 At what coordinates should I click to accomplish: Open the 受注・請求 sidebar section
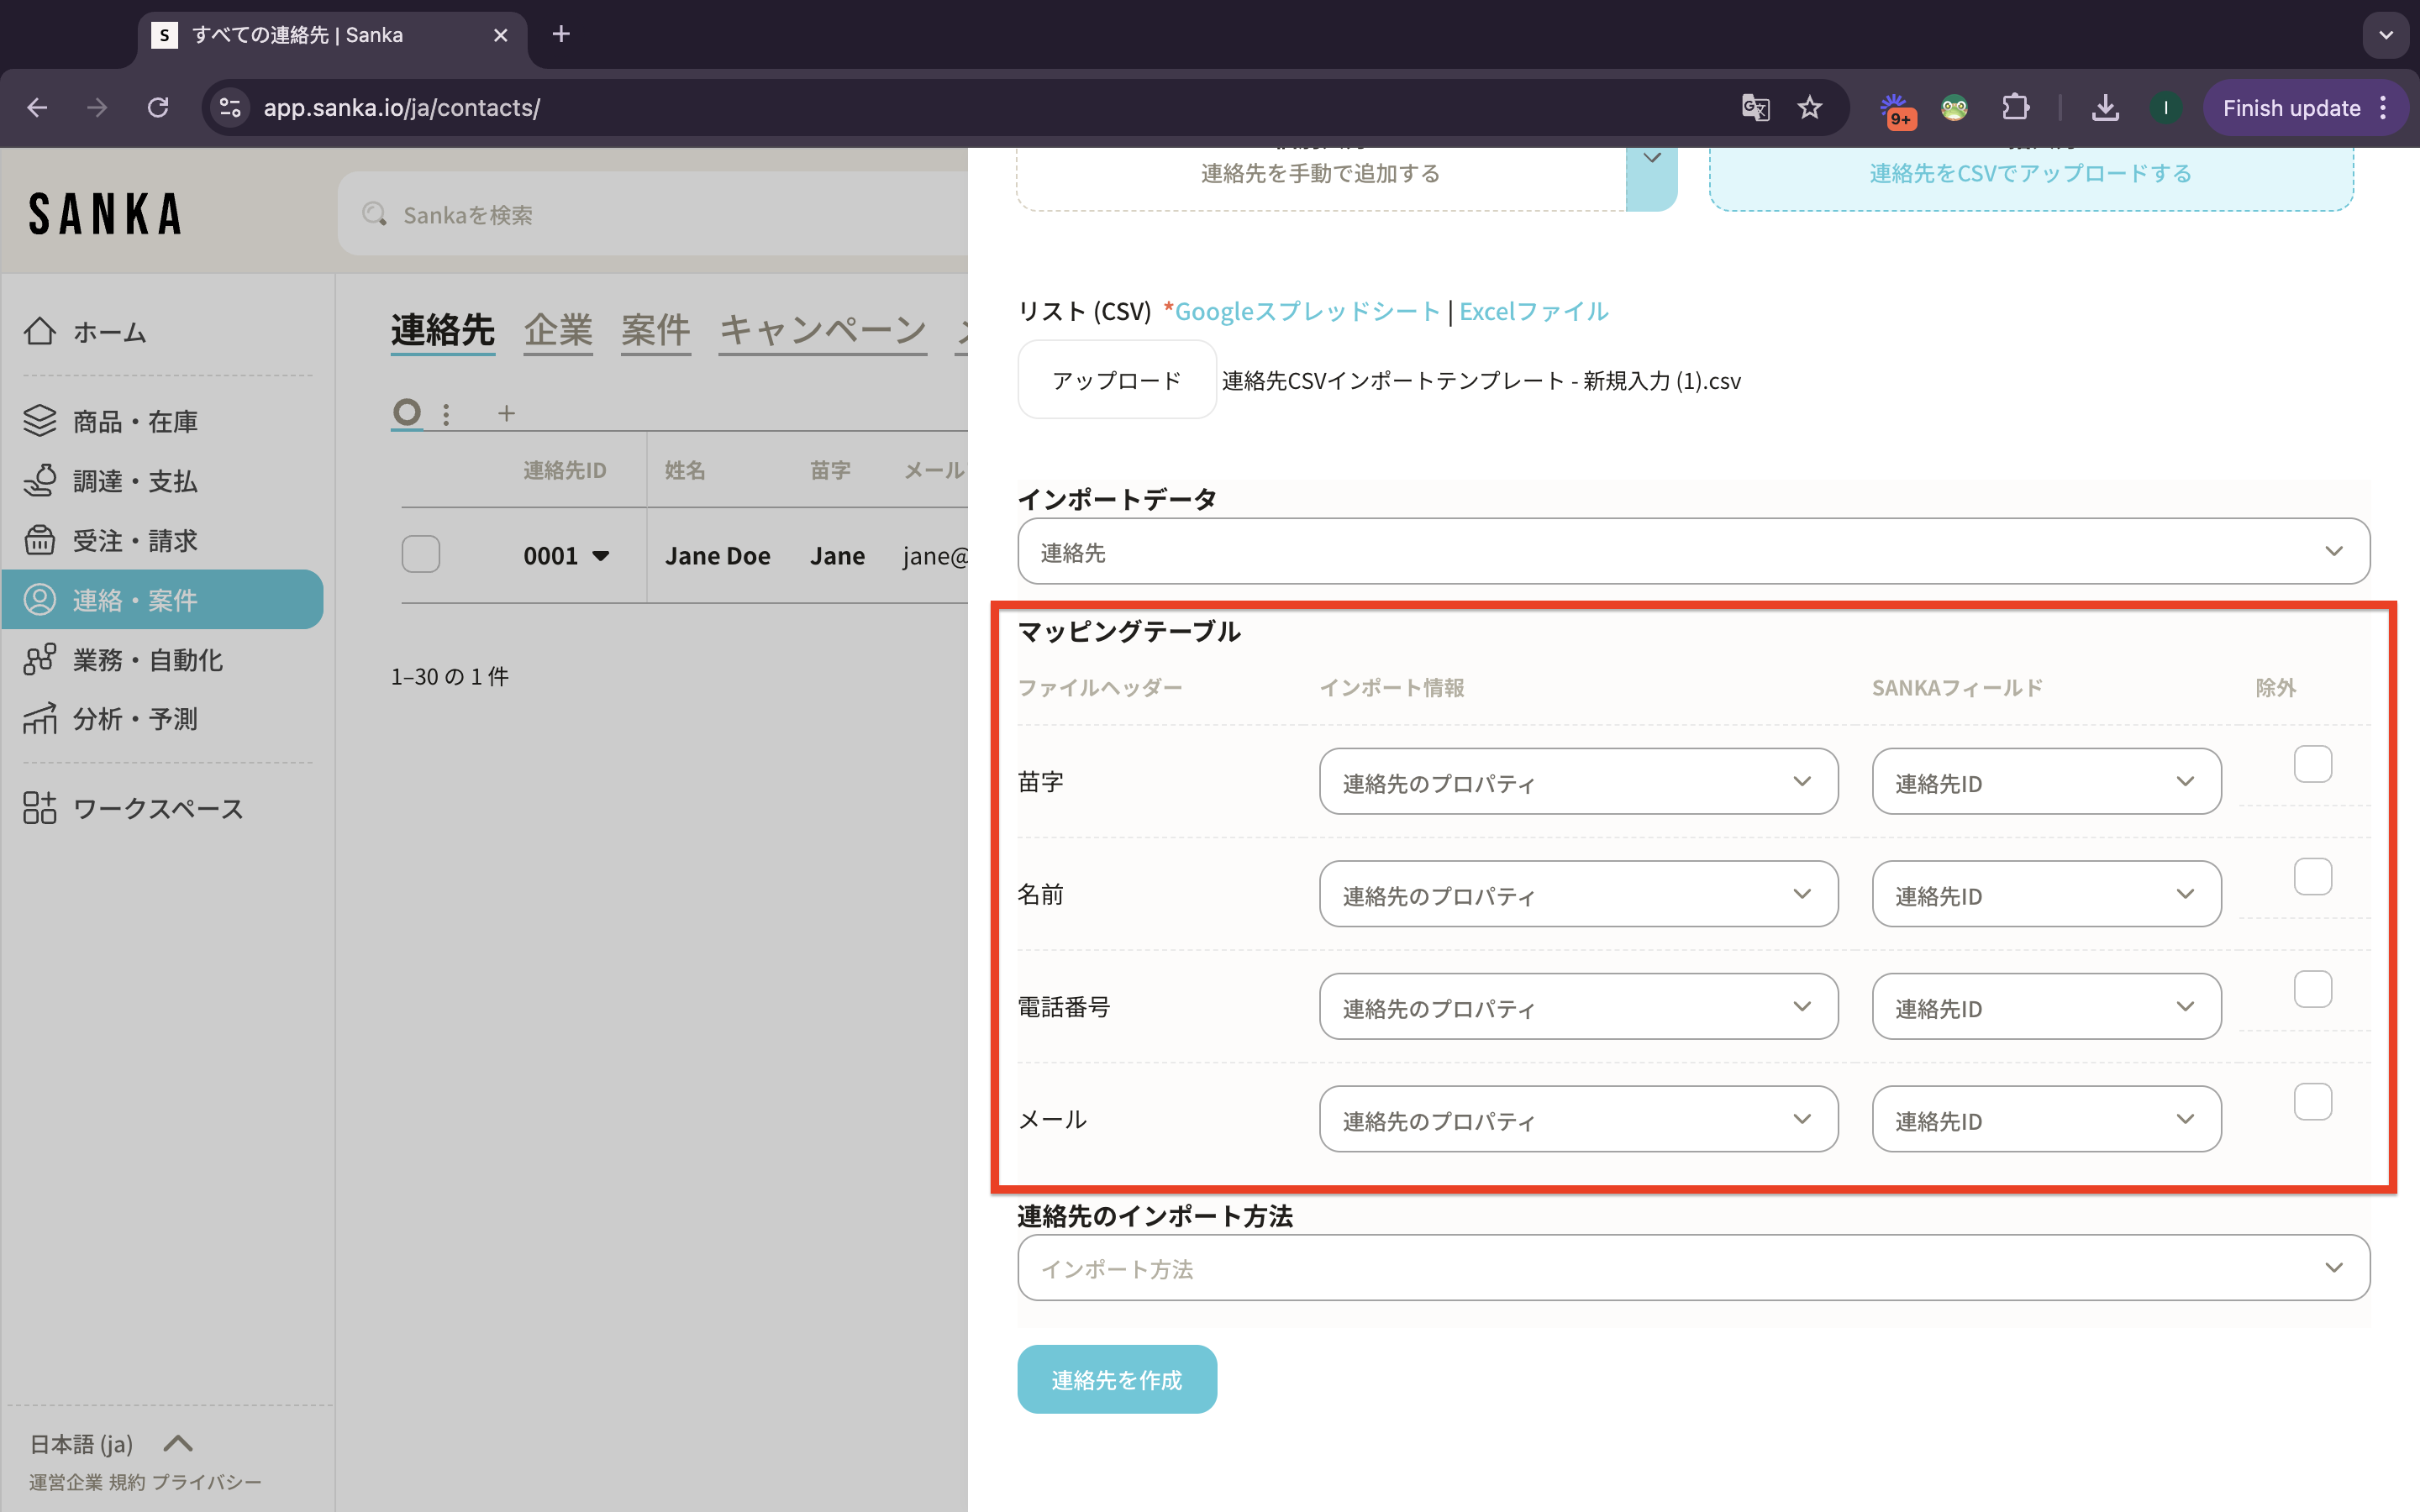click(x=134, y=541)
